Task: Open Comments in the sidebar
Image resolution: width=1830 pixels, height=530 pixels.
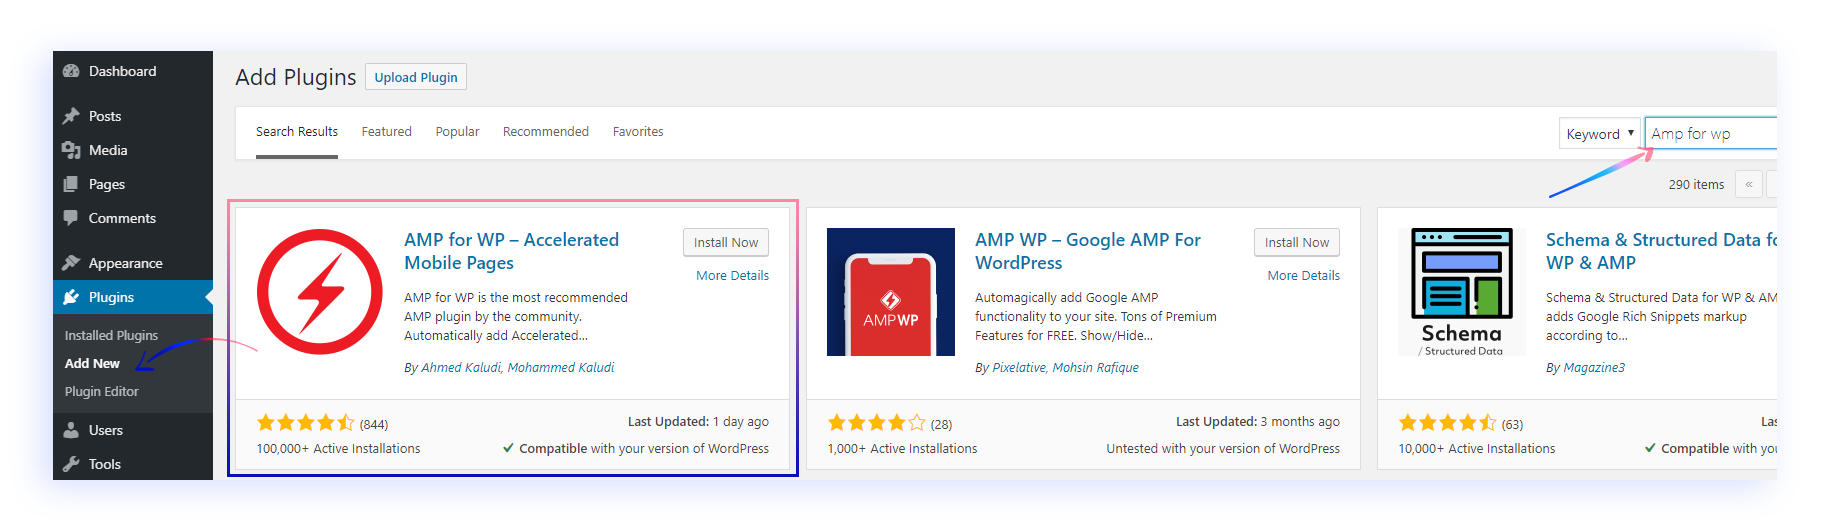Action: (x=133, y=218)
